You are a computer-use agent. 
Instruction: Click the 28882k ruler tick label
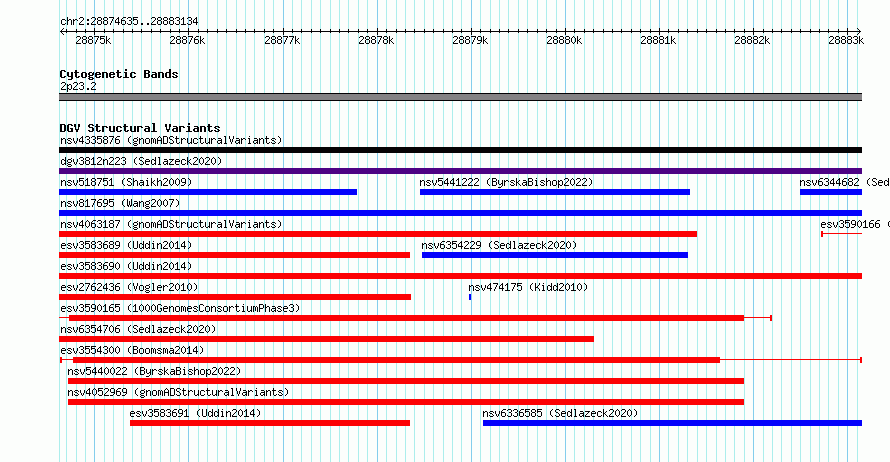[752, 40]
